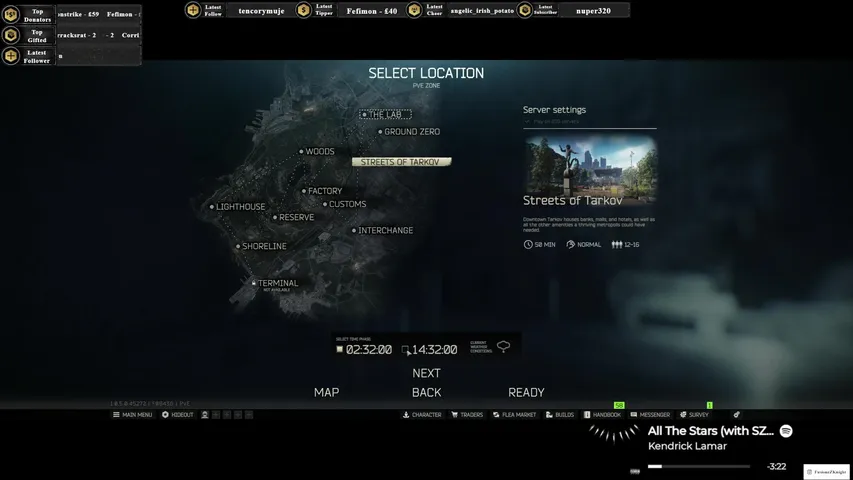Open the Builds tab
The height and width of the screenshot is (480, 853).
[x=560, y=415]
